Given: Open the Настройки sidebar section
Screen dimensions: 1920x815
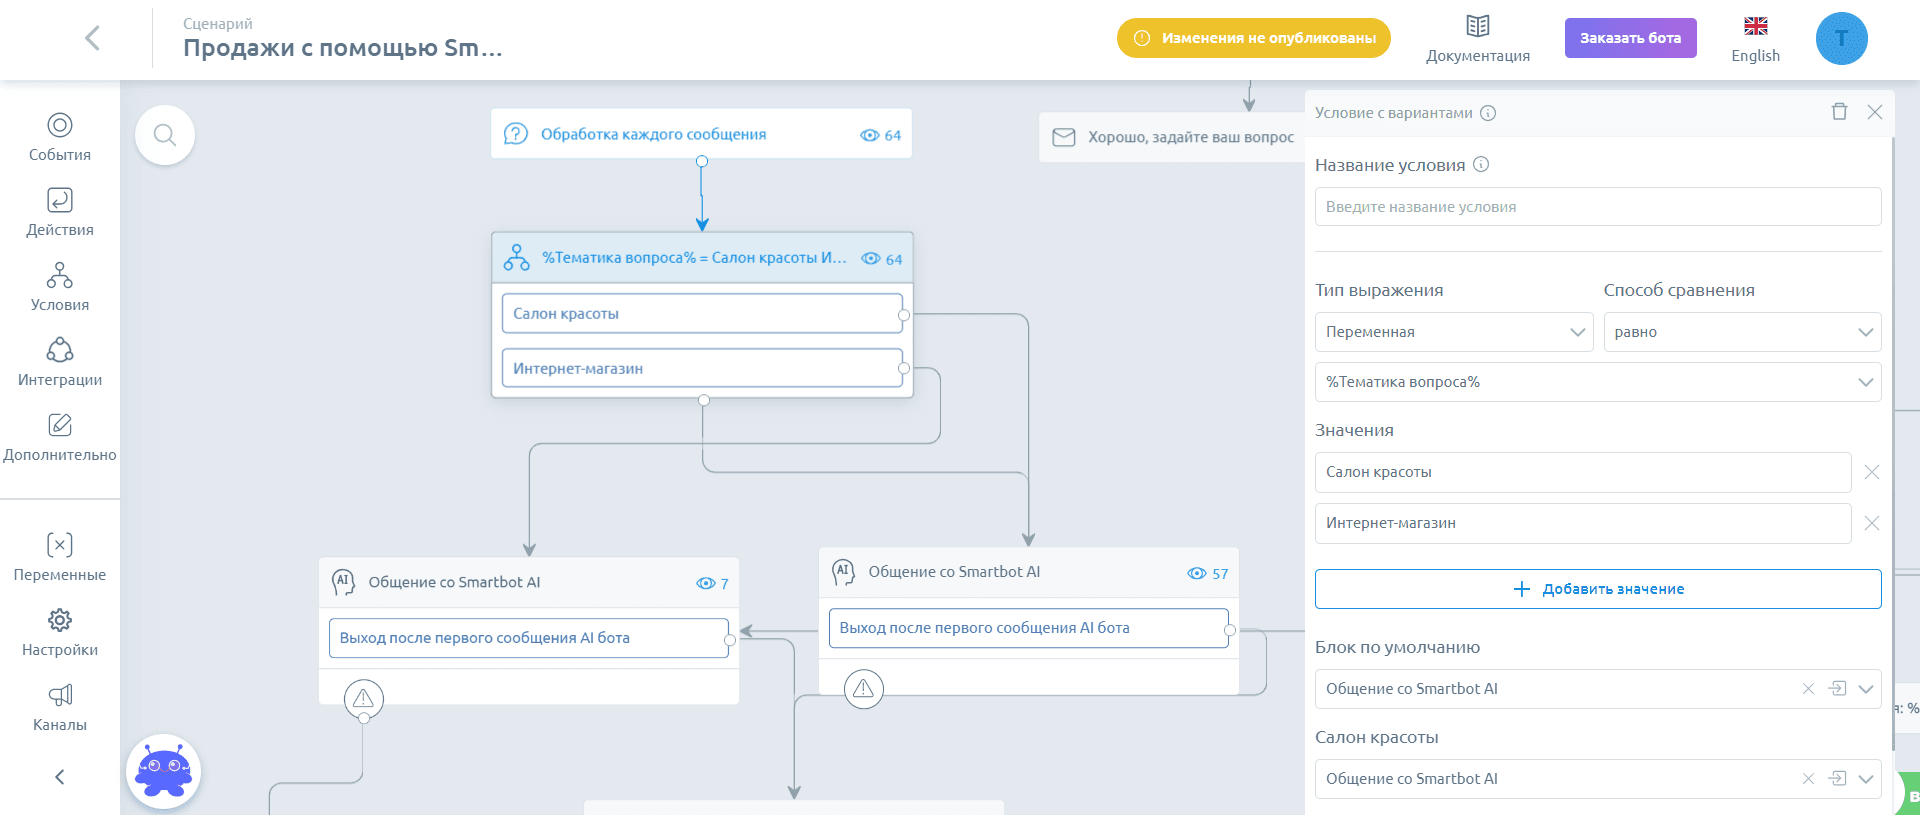Looking at the screenshot, I should tap(60, 632).
